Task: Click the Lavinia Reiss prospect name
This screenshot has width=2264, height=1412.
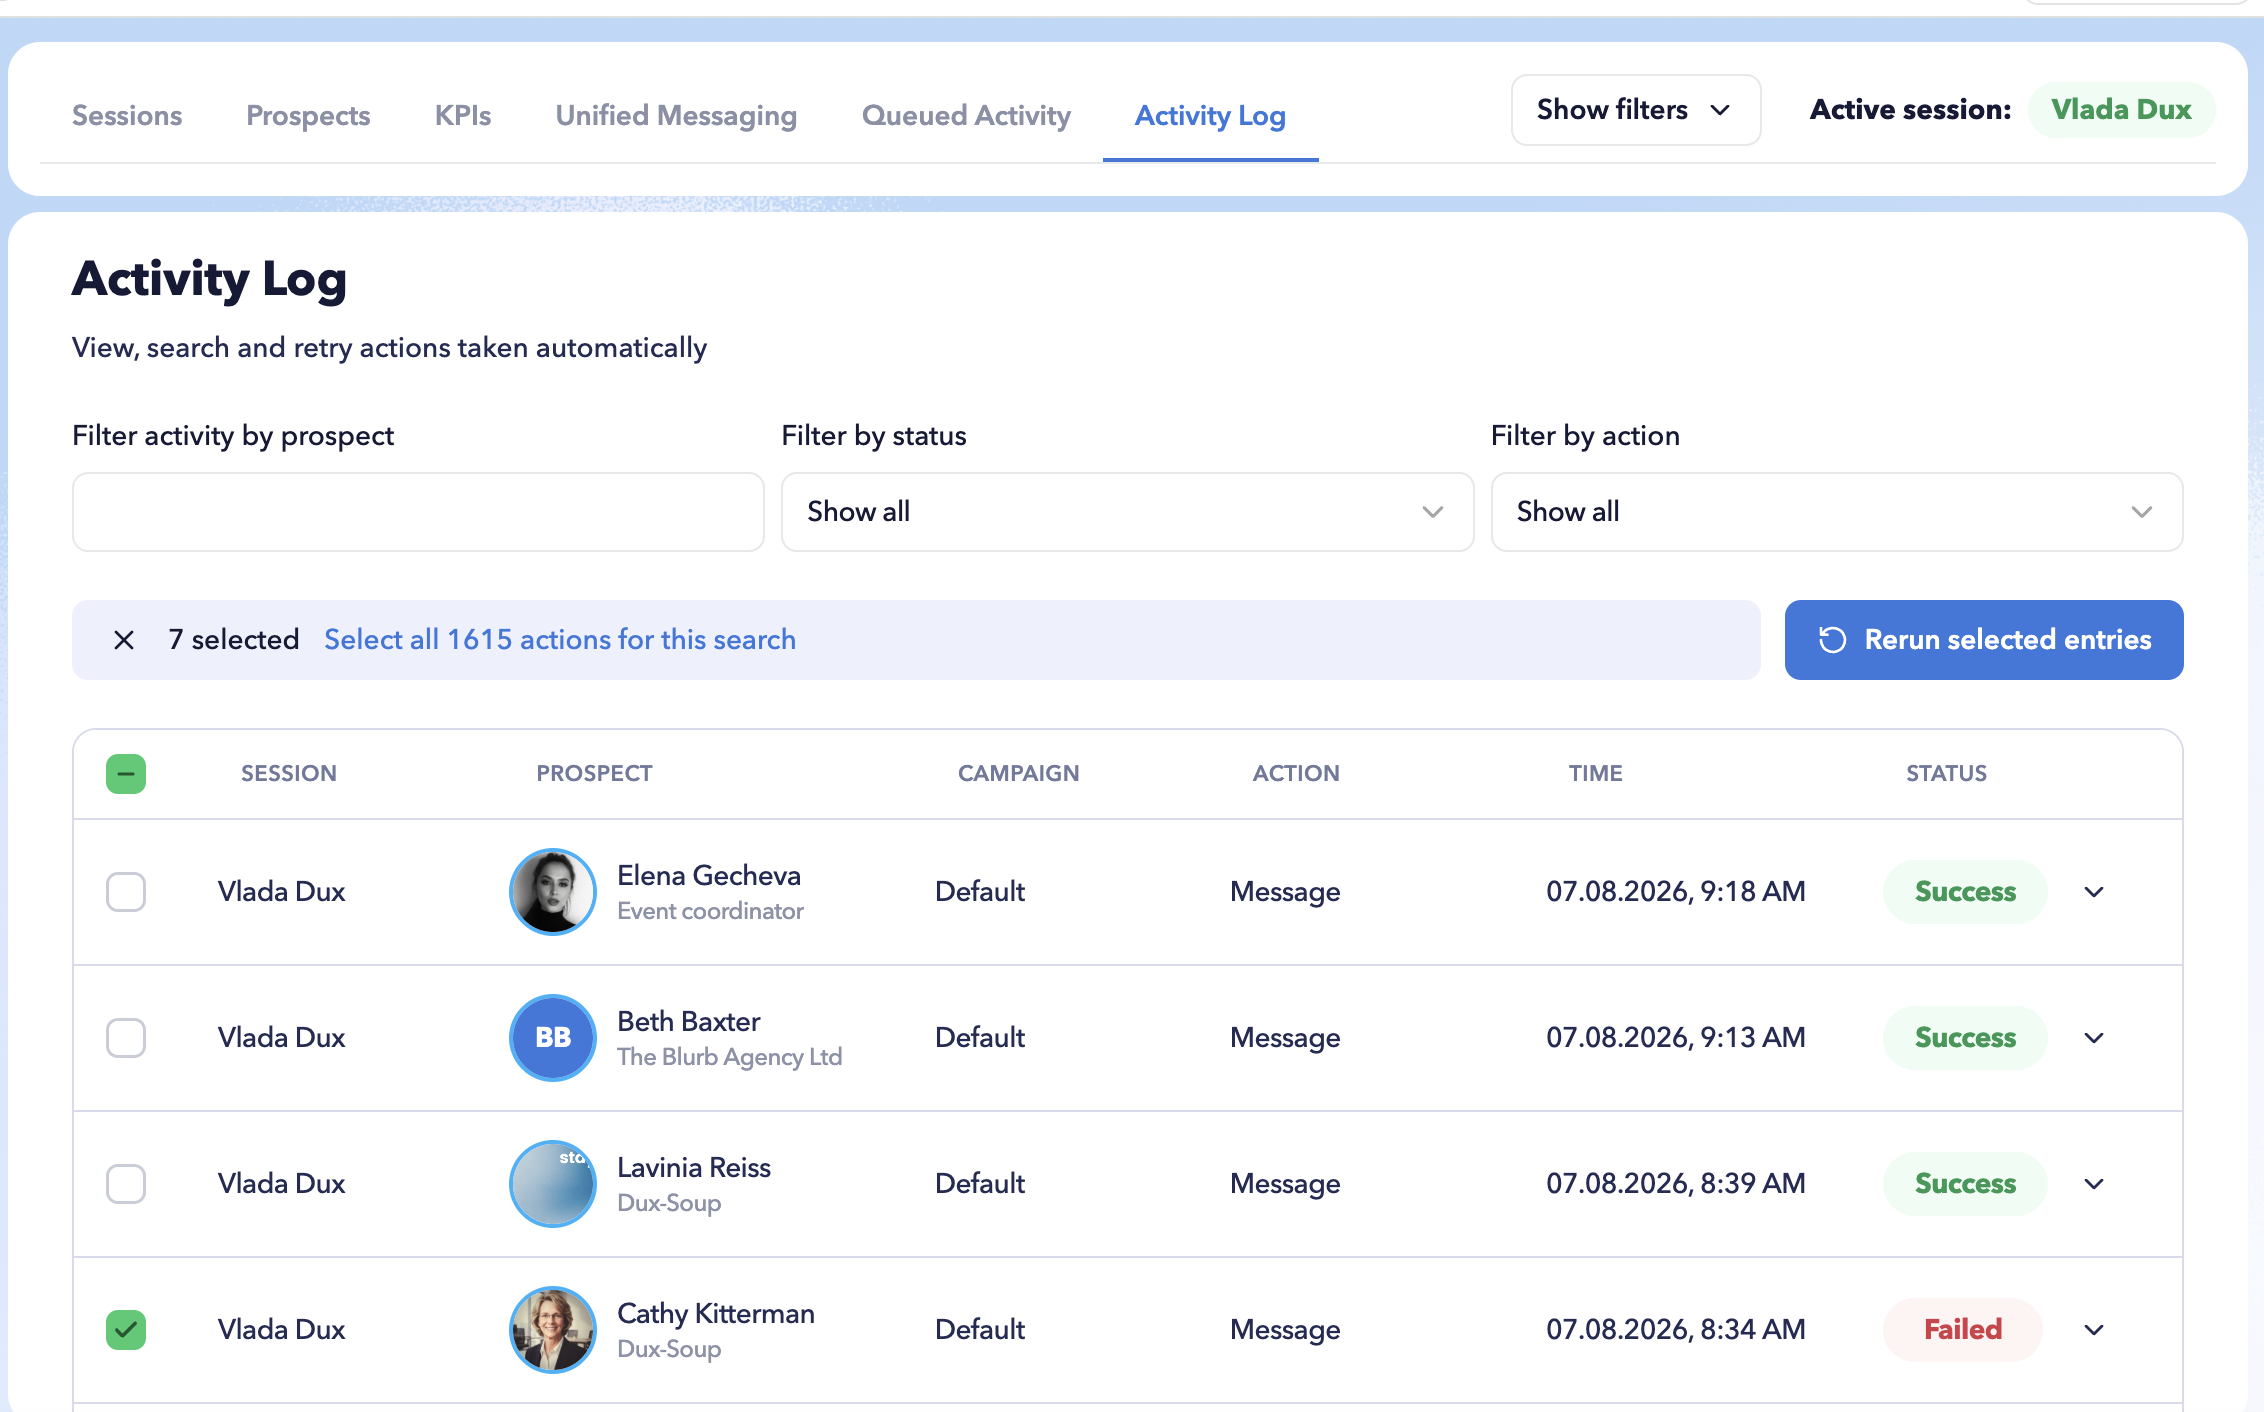Action: click(694, 1168)
